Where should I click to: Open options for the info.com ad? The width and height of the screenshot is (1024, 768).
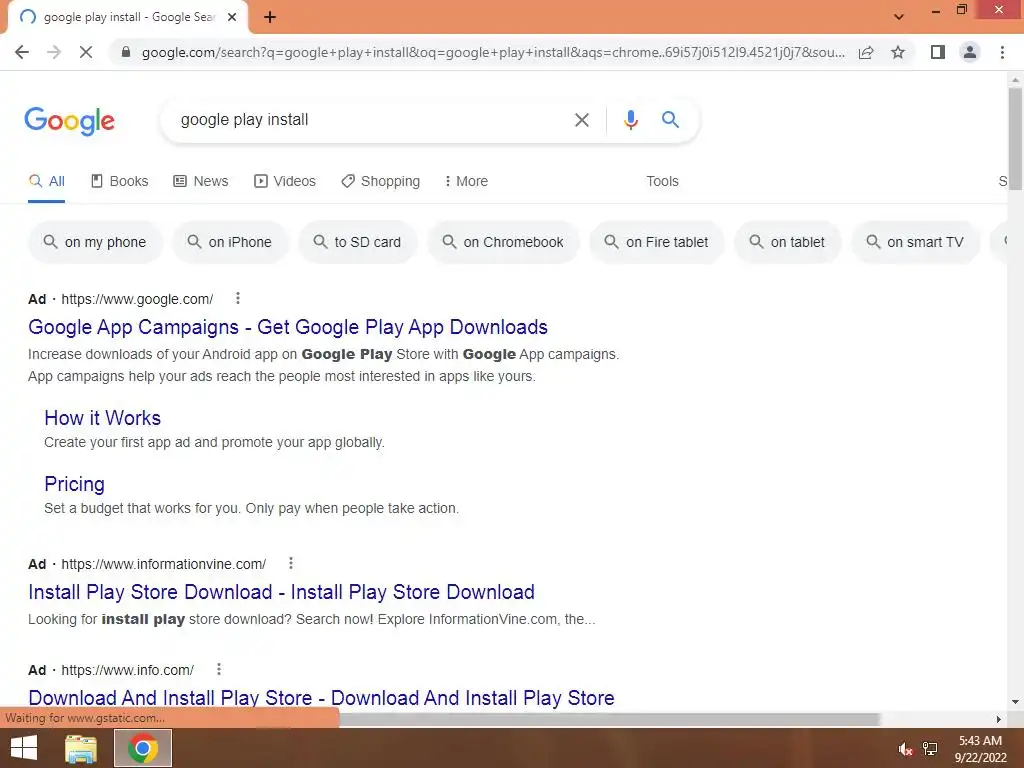click(219, 669)
